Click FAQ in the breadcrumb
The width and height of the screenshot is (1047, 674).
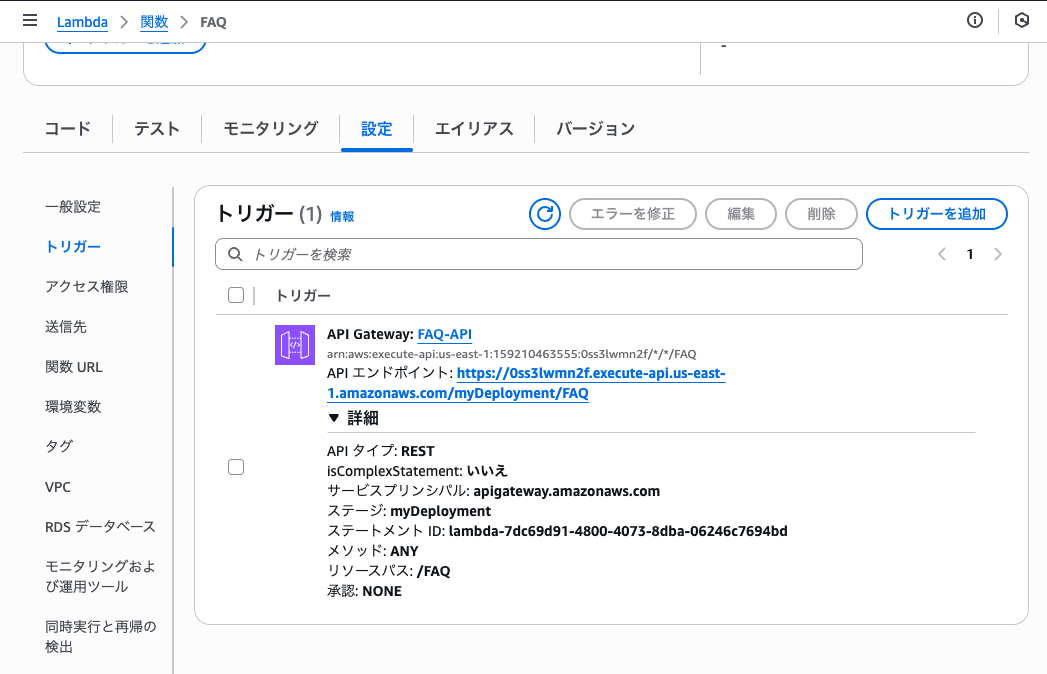tap(214, 22)
